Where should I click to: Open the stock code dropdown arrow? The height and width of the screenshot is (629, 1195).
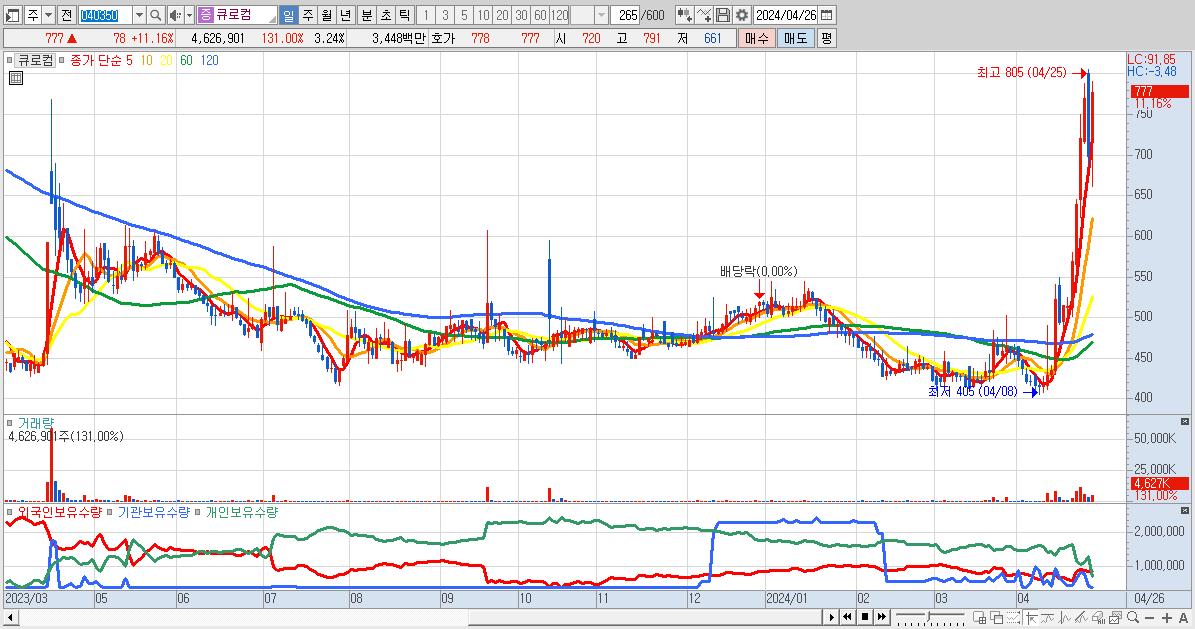coord(139,15)
